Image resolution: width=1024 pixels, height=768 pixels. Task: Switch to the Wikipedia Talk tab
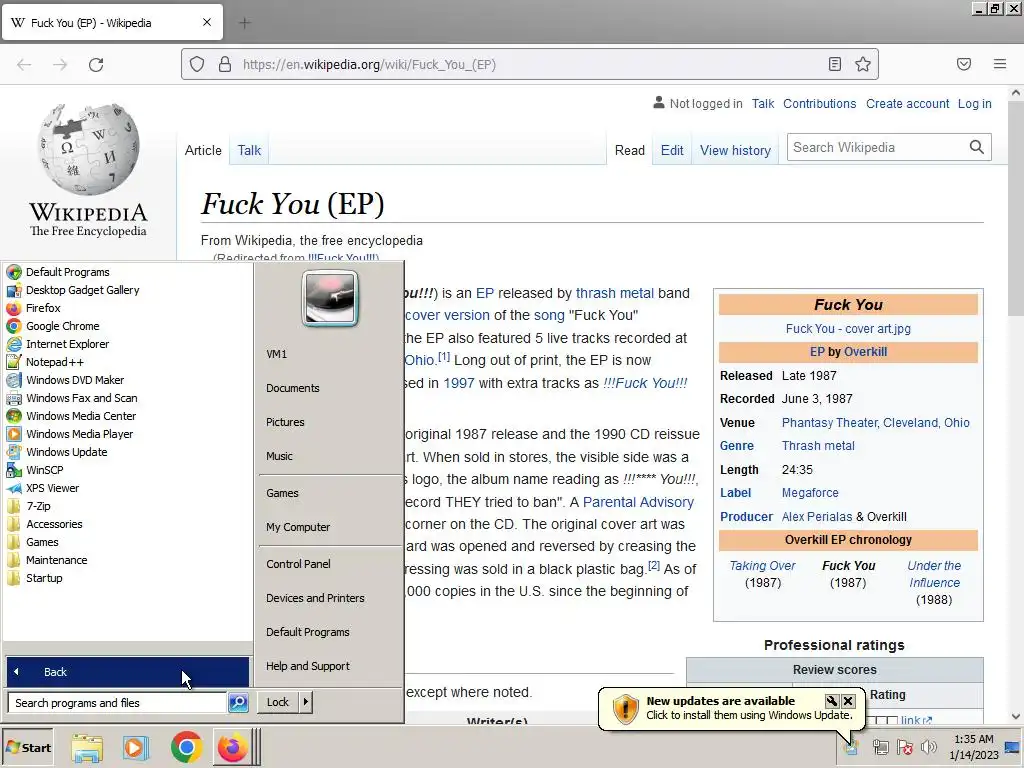[x=249, y=150]
